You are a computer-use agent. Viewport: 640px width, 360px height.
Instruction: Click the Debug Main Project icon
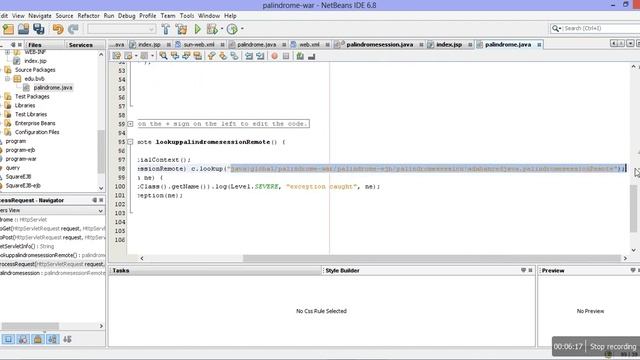pyautogui.click(x=212, y=29)
